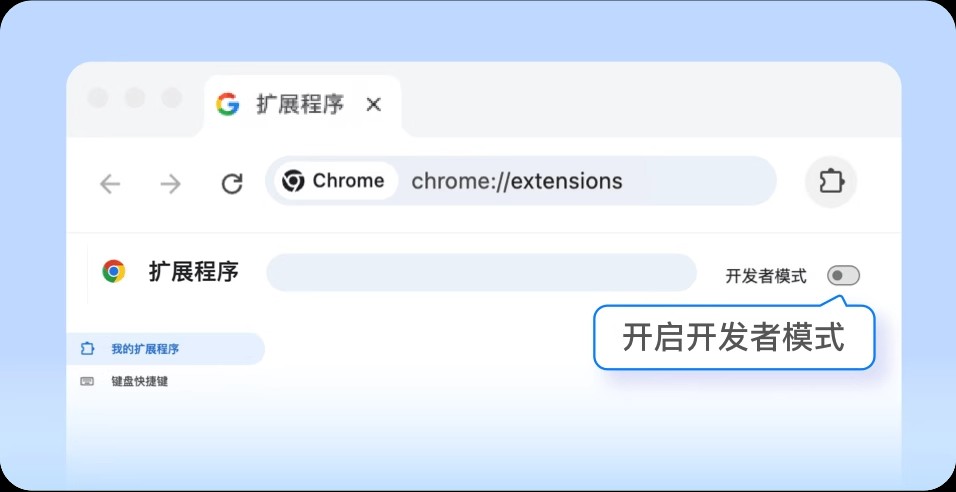
Task: Reload the current page
Action: (x=232, y=183)
